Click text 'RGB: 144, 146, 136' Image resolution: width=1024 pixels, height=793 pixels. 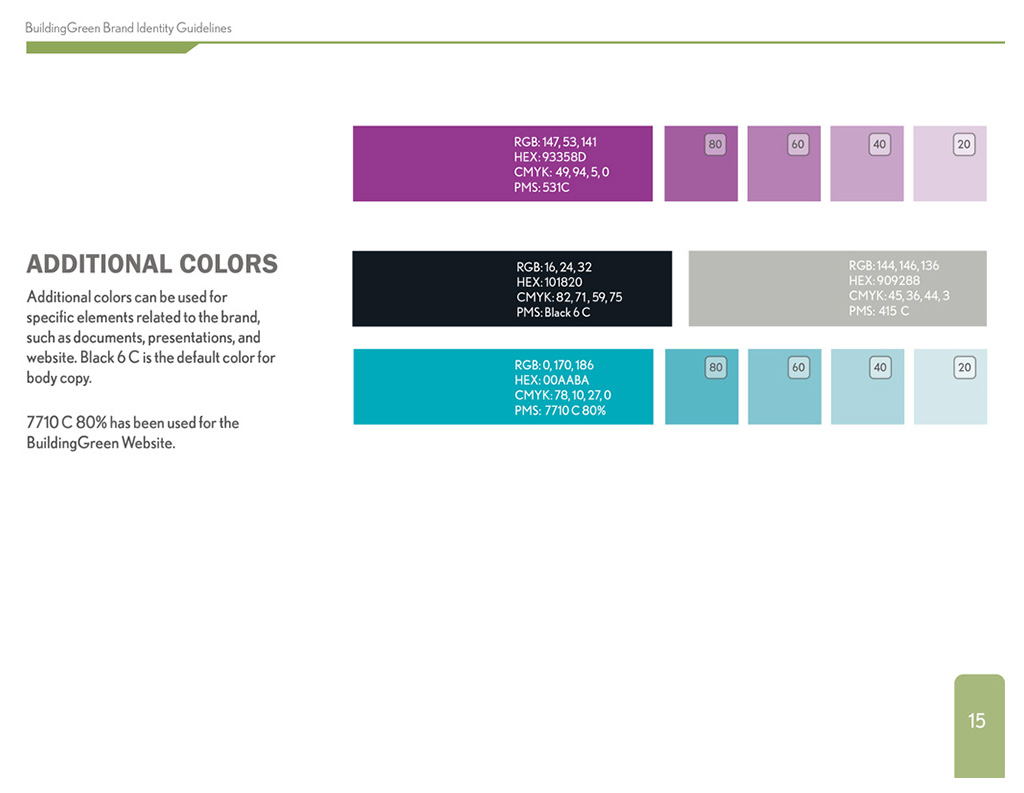[x=894, y=266]
